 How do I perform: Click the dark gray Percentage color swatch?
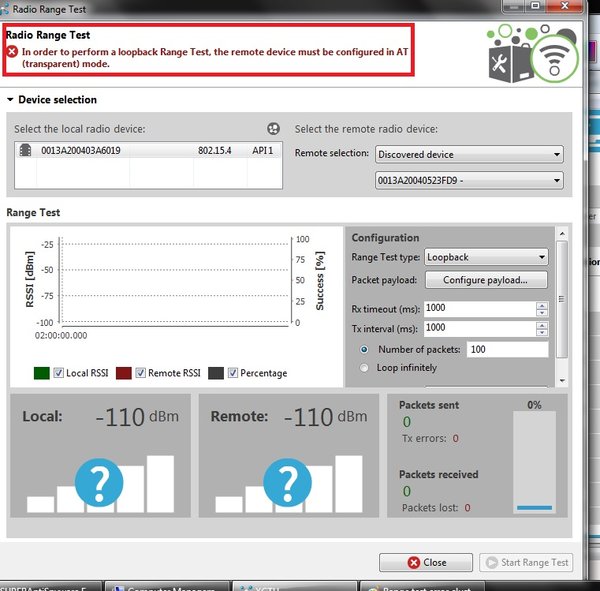216,373
